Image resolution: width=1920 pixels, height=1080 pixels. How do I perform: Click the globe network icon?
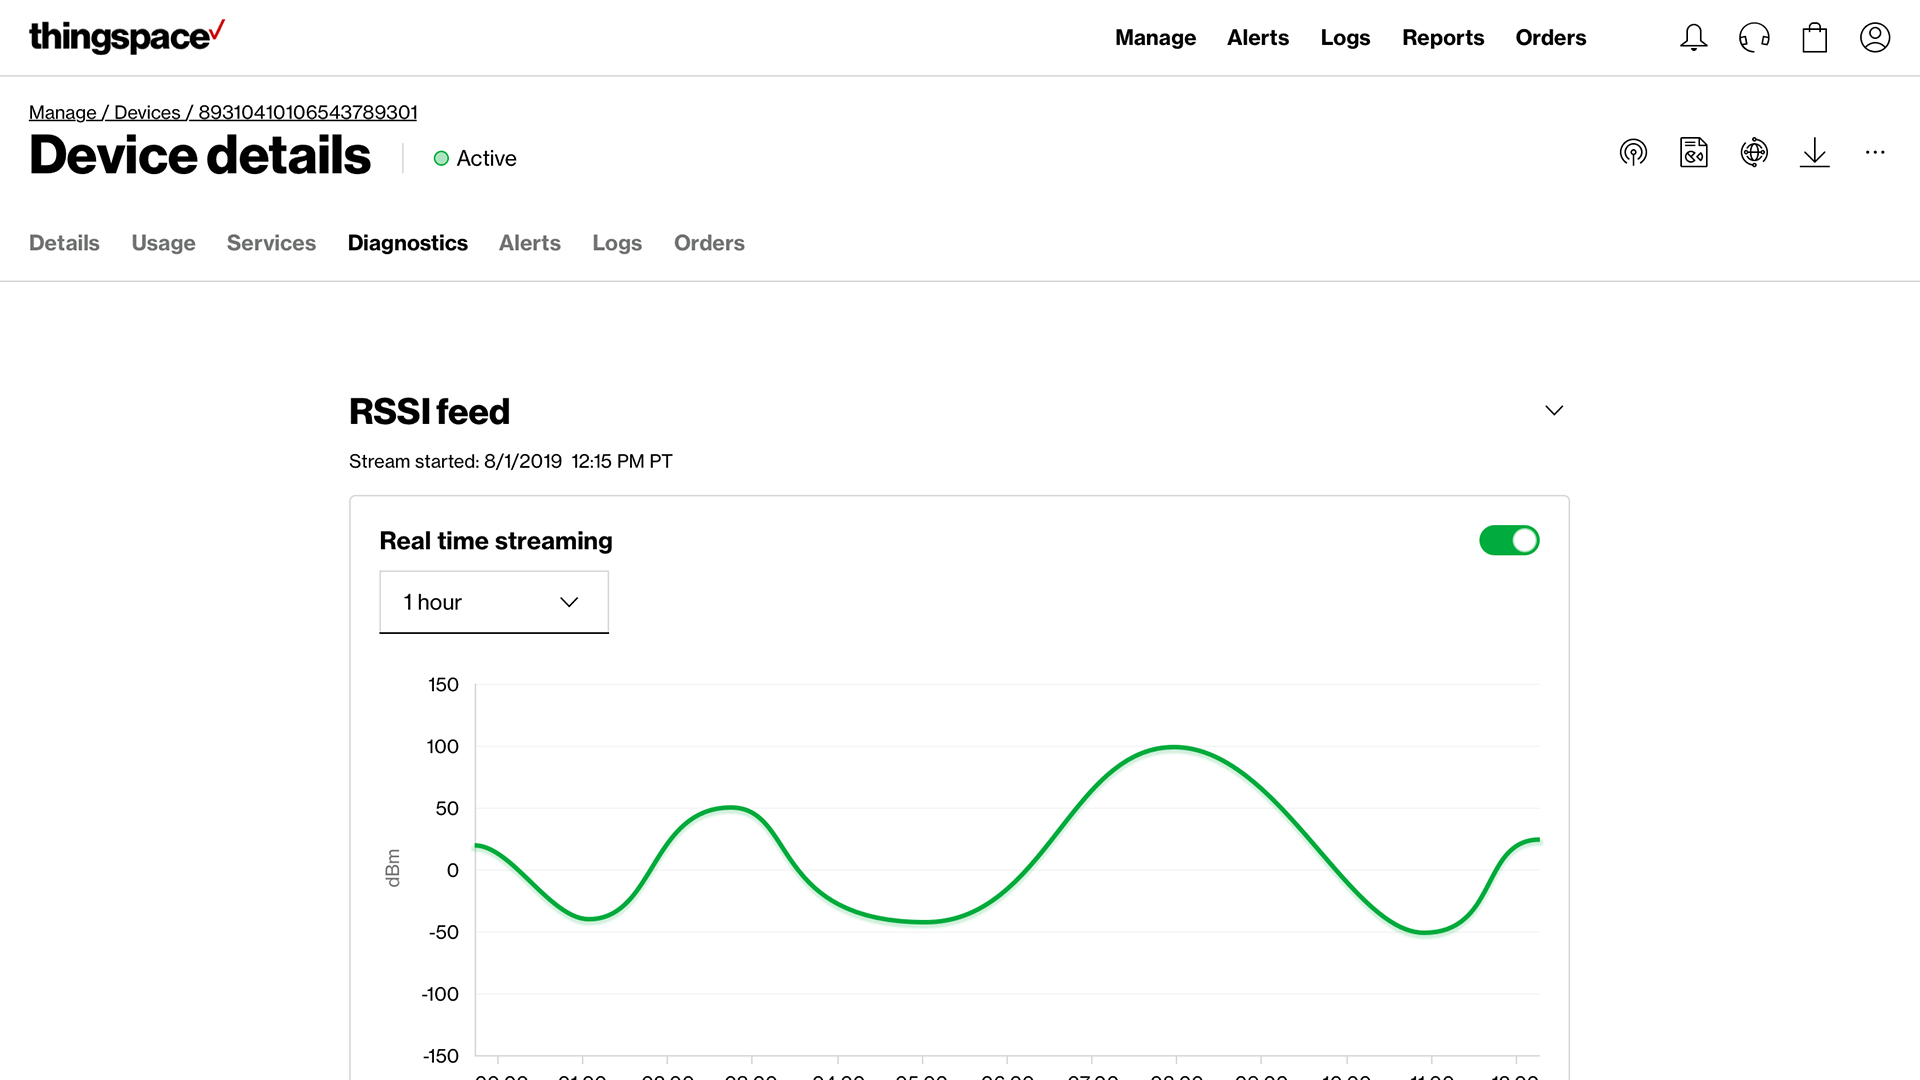(x=1754, y=153)
